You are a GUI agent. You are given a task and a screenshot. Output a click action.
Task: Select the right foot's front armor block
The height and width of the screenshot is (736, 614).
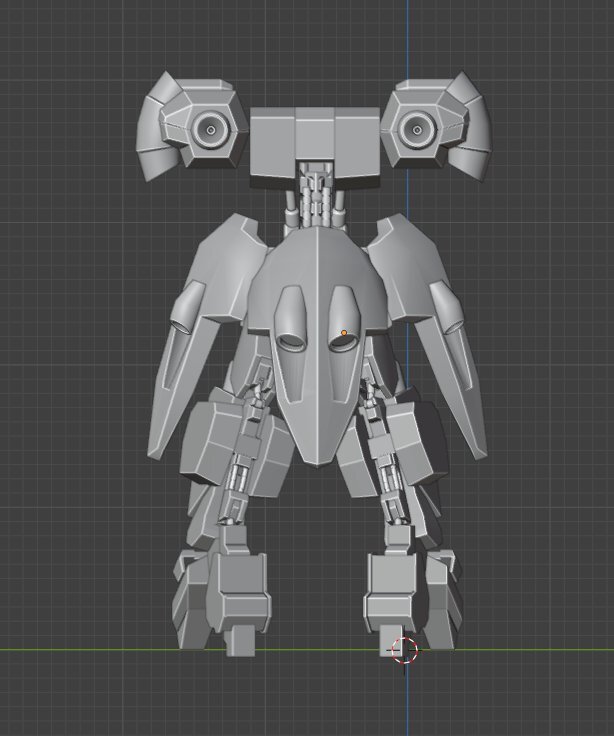[x=391, y=592]
